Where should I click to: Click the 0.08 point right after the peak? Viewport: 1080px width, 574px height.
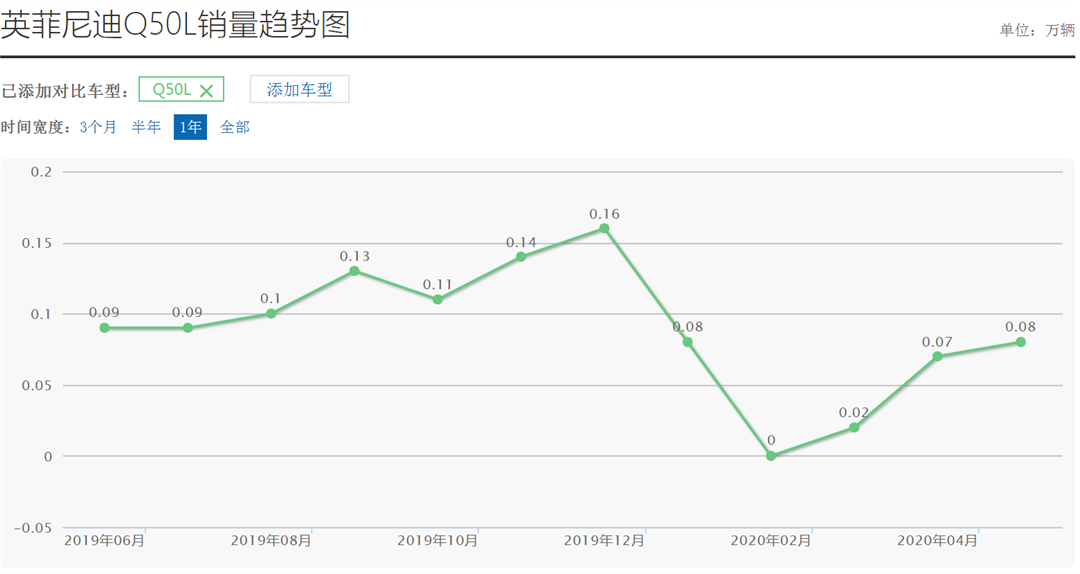687,342
